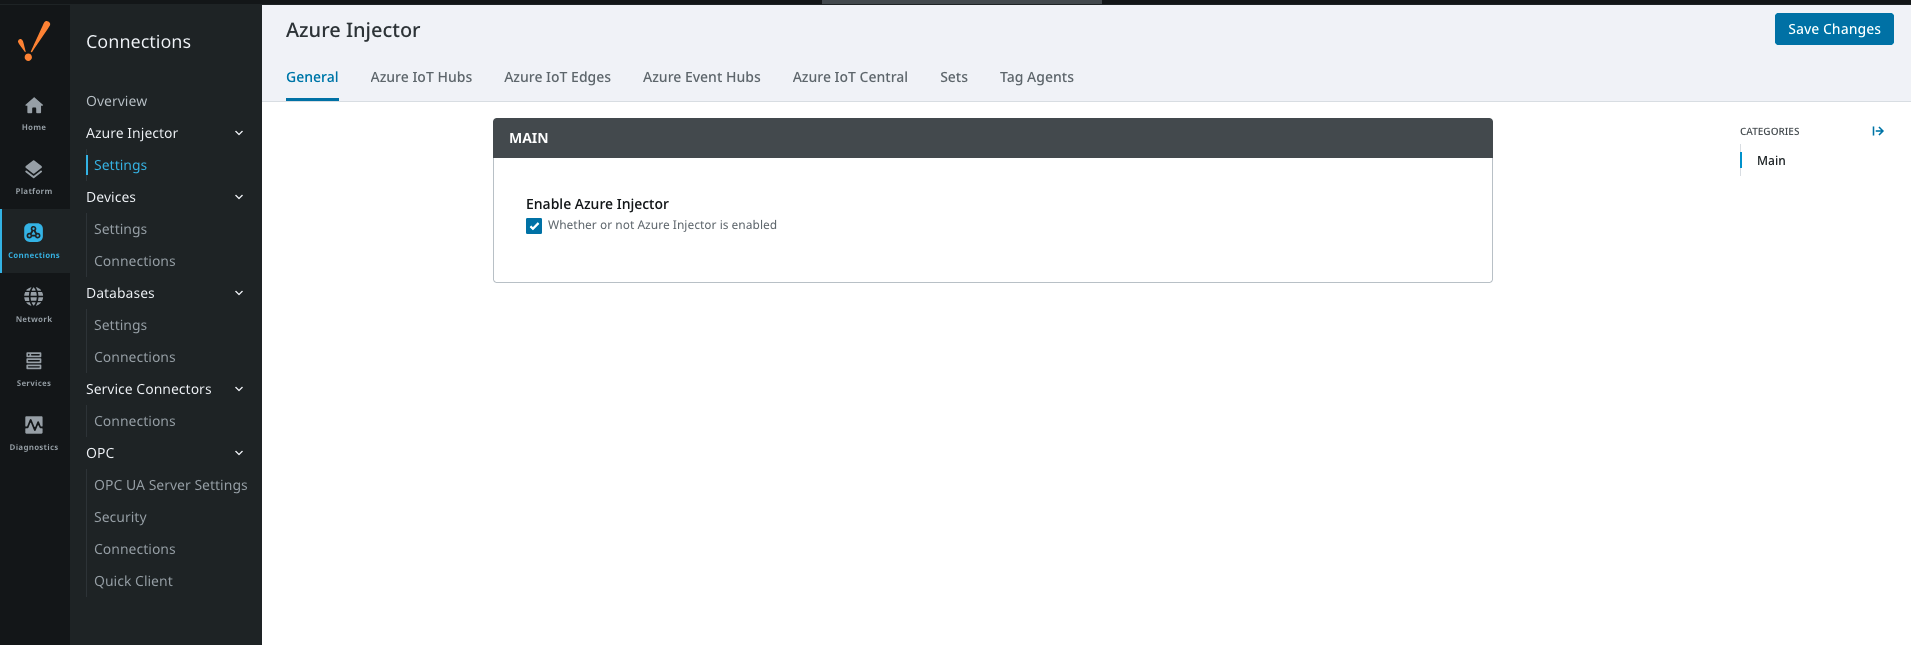The image size is (1911, 645).
Task: Collapse the OPC menu chevron
Action: pos(239,453)
